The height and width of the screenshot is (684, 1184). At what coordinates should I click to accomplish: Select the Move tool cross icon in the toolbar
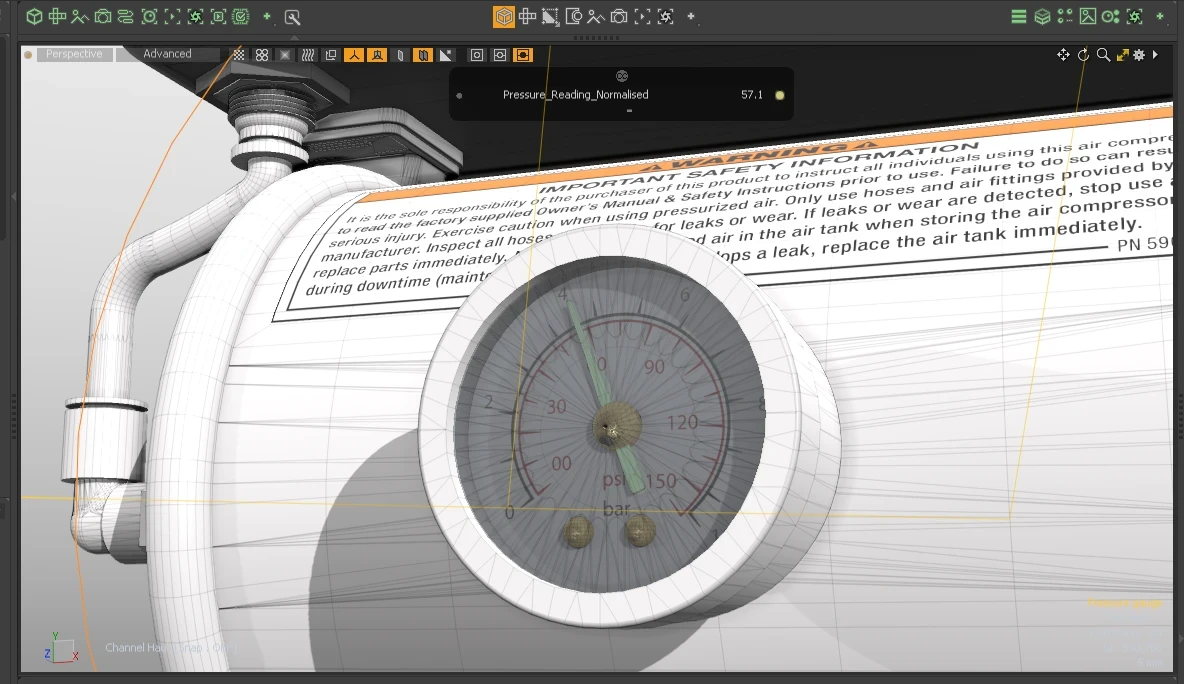(x=58, y=16)
